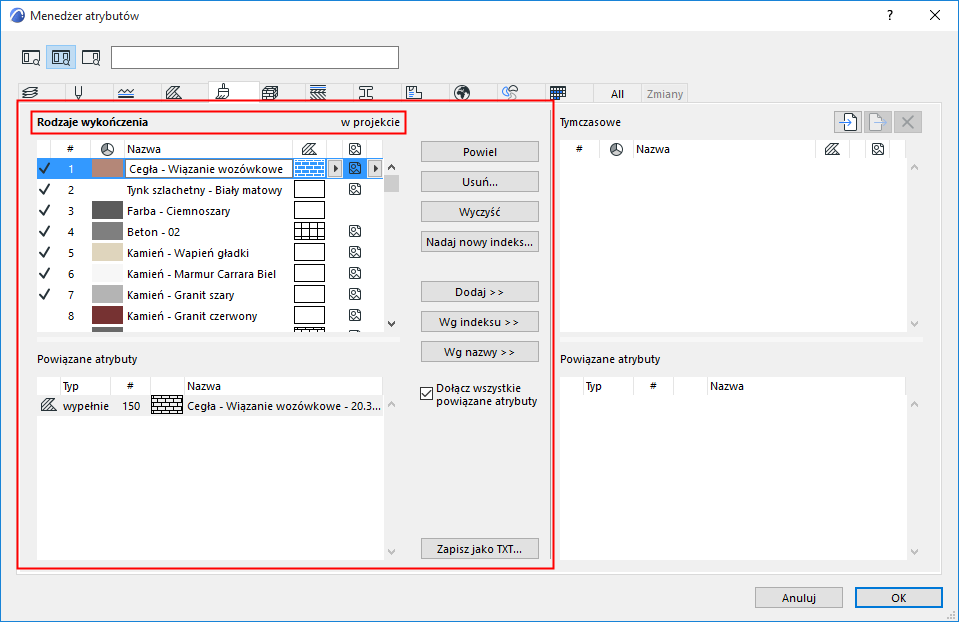959x622 pixels.
Task: Click the texture column header in Tymczasowe list
Action: pyautogui.click(x=878, y=149)
